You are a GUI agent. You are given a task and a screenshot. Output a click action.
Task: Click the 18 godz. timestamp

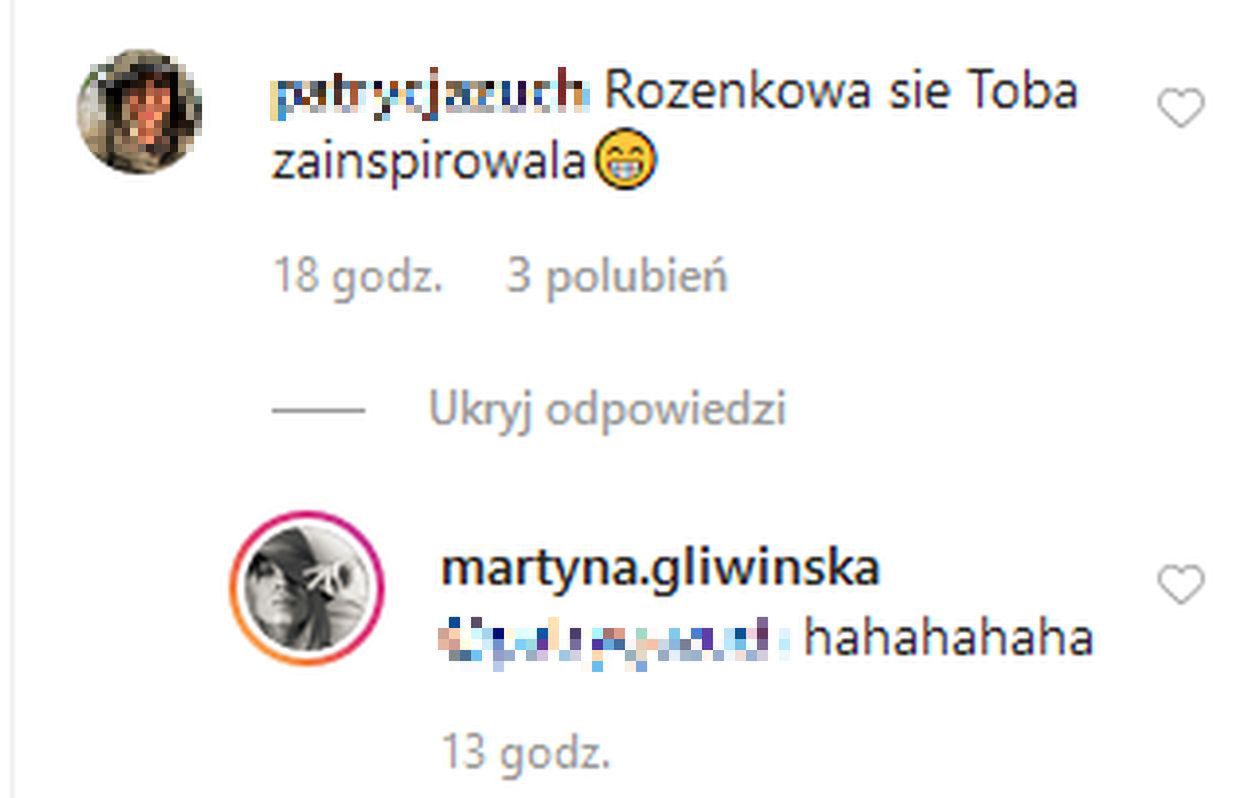click(x=358, y=276)
